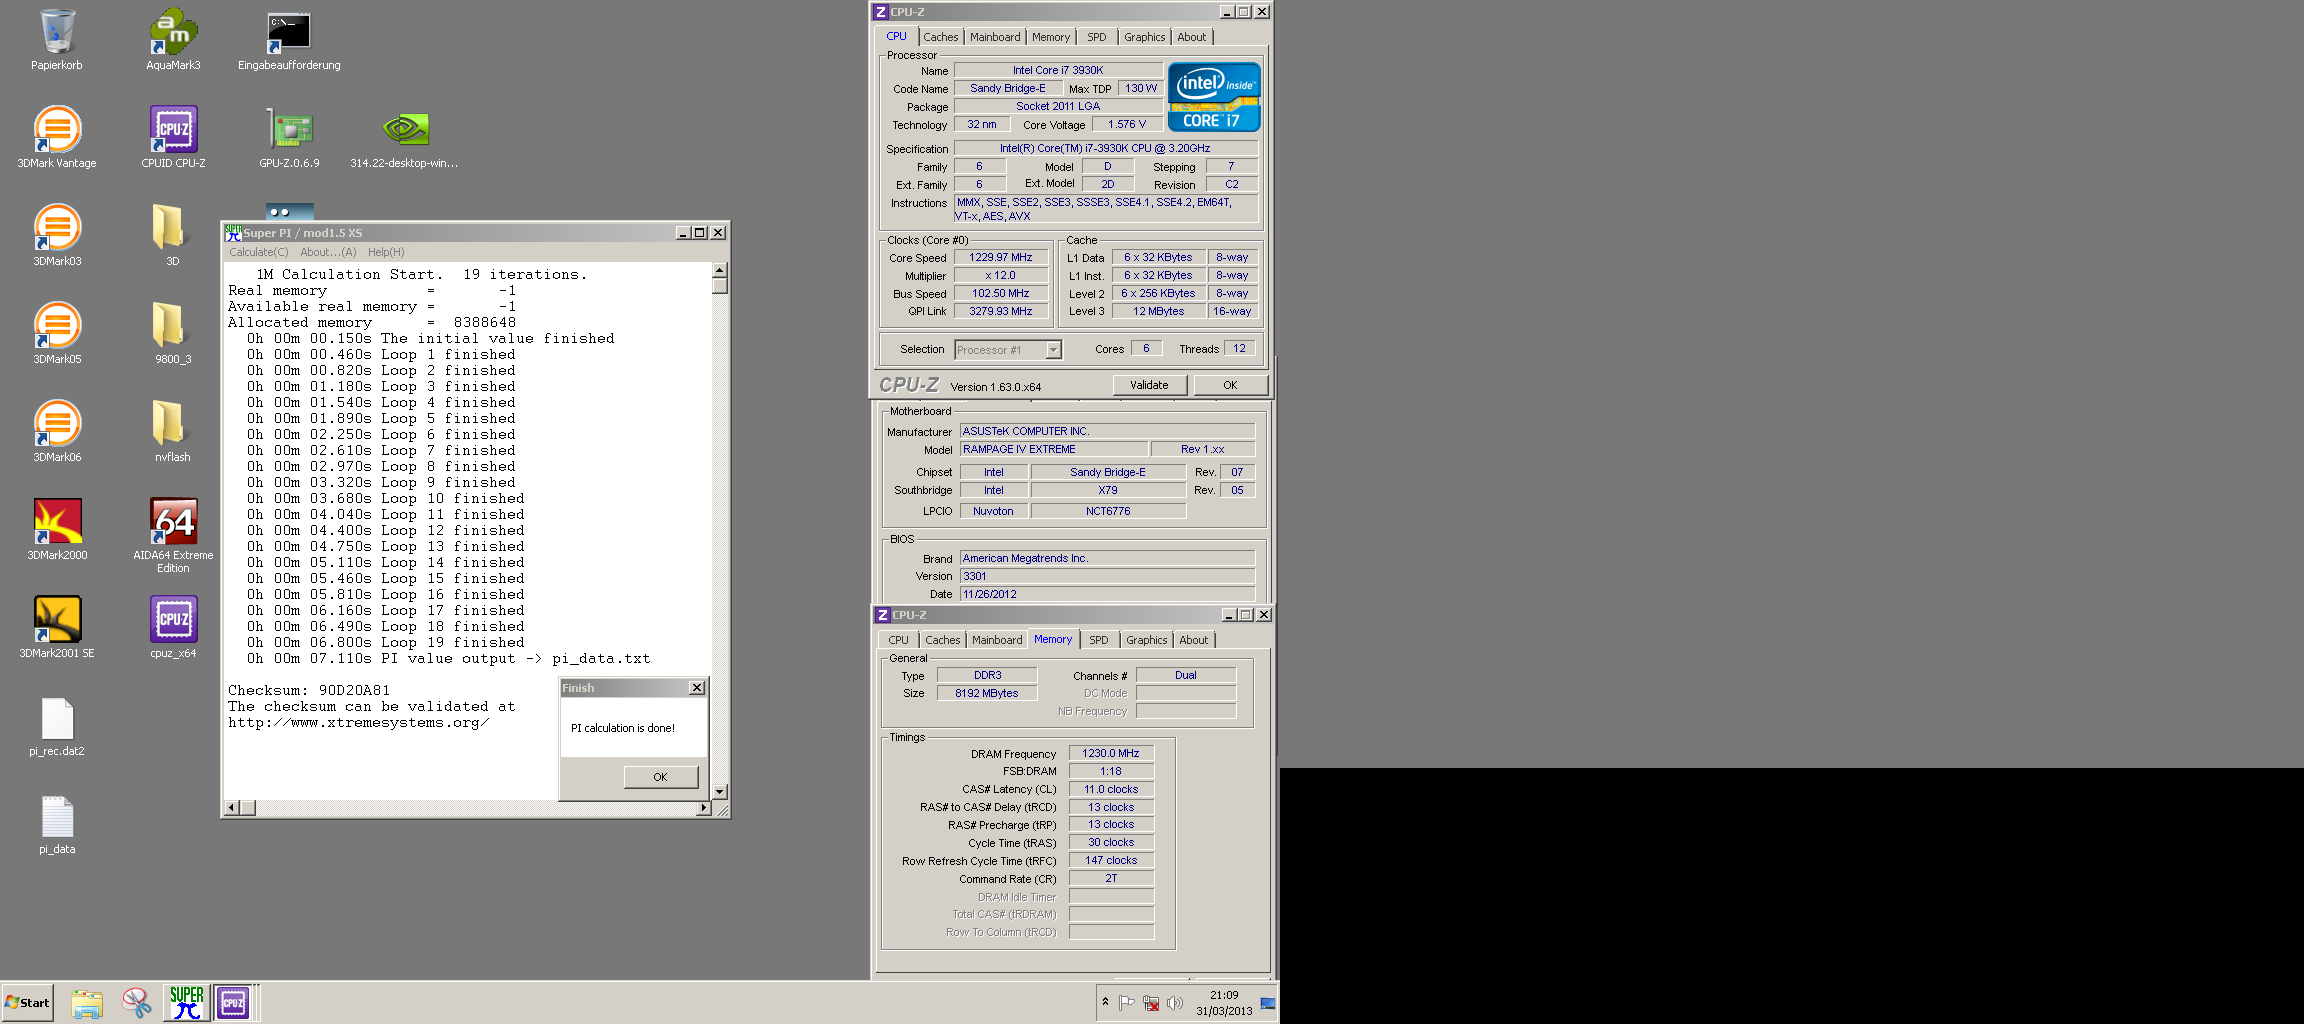
Task: Open the Action Center flag tray icon
Action: click(1127, 1003)
